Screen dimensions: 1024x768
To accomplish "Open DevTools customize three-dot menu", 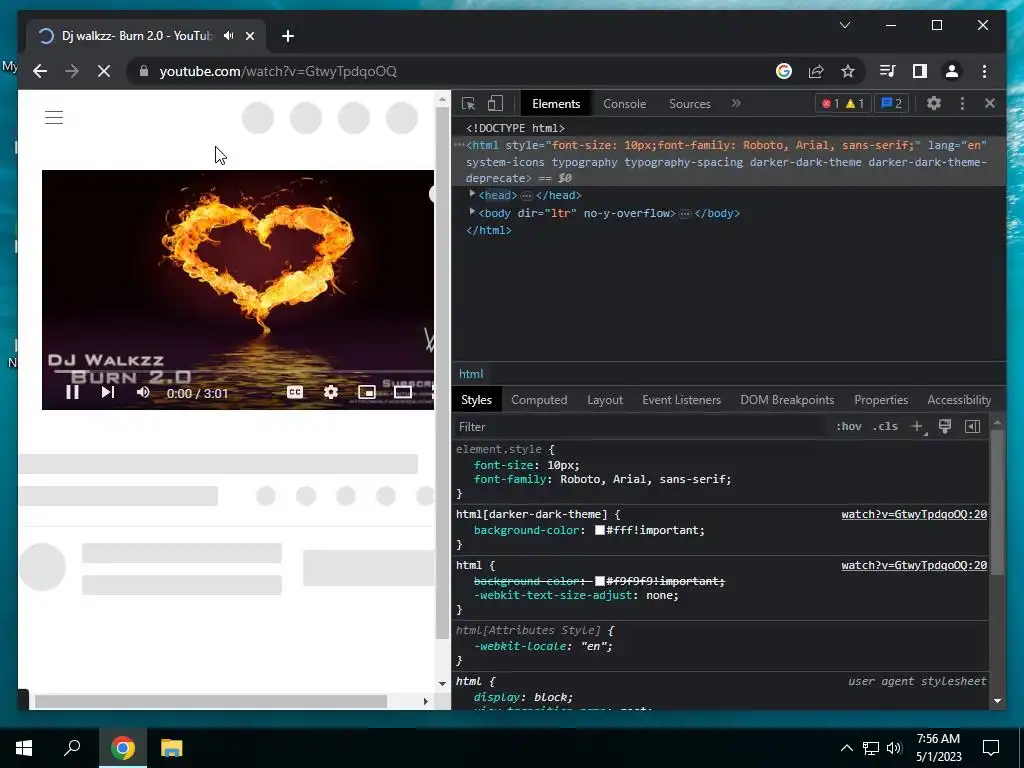I will pyautogui.click(x=962, y=103).
